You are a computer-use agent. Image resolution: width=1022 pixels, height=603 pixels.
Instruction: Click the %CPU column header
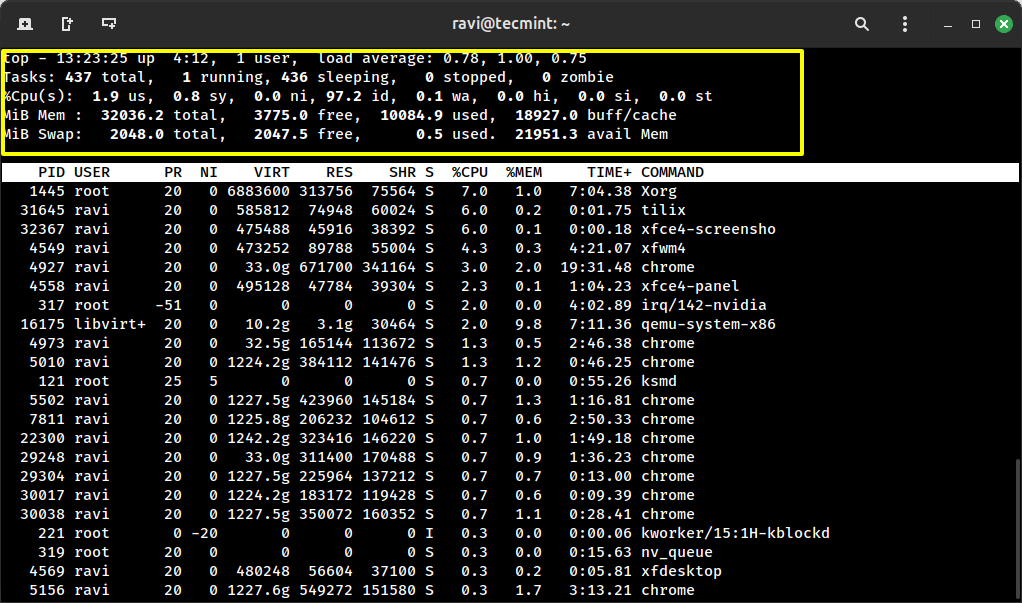469,172
